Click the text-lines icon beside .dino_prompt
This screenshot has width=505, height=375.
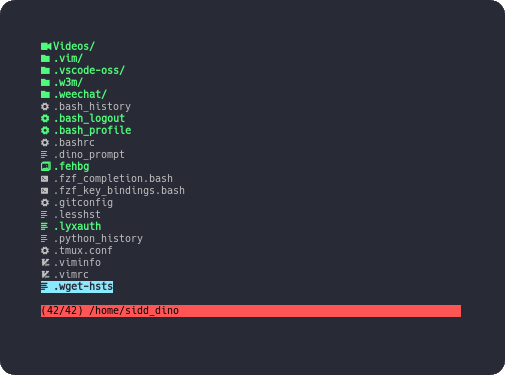(44, 155)
